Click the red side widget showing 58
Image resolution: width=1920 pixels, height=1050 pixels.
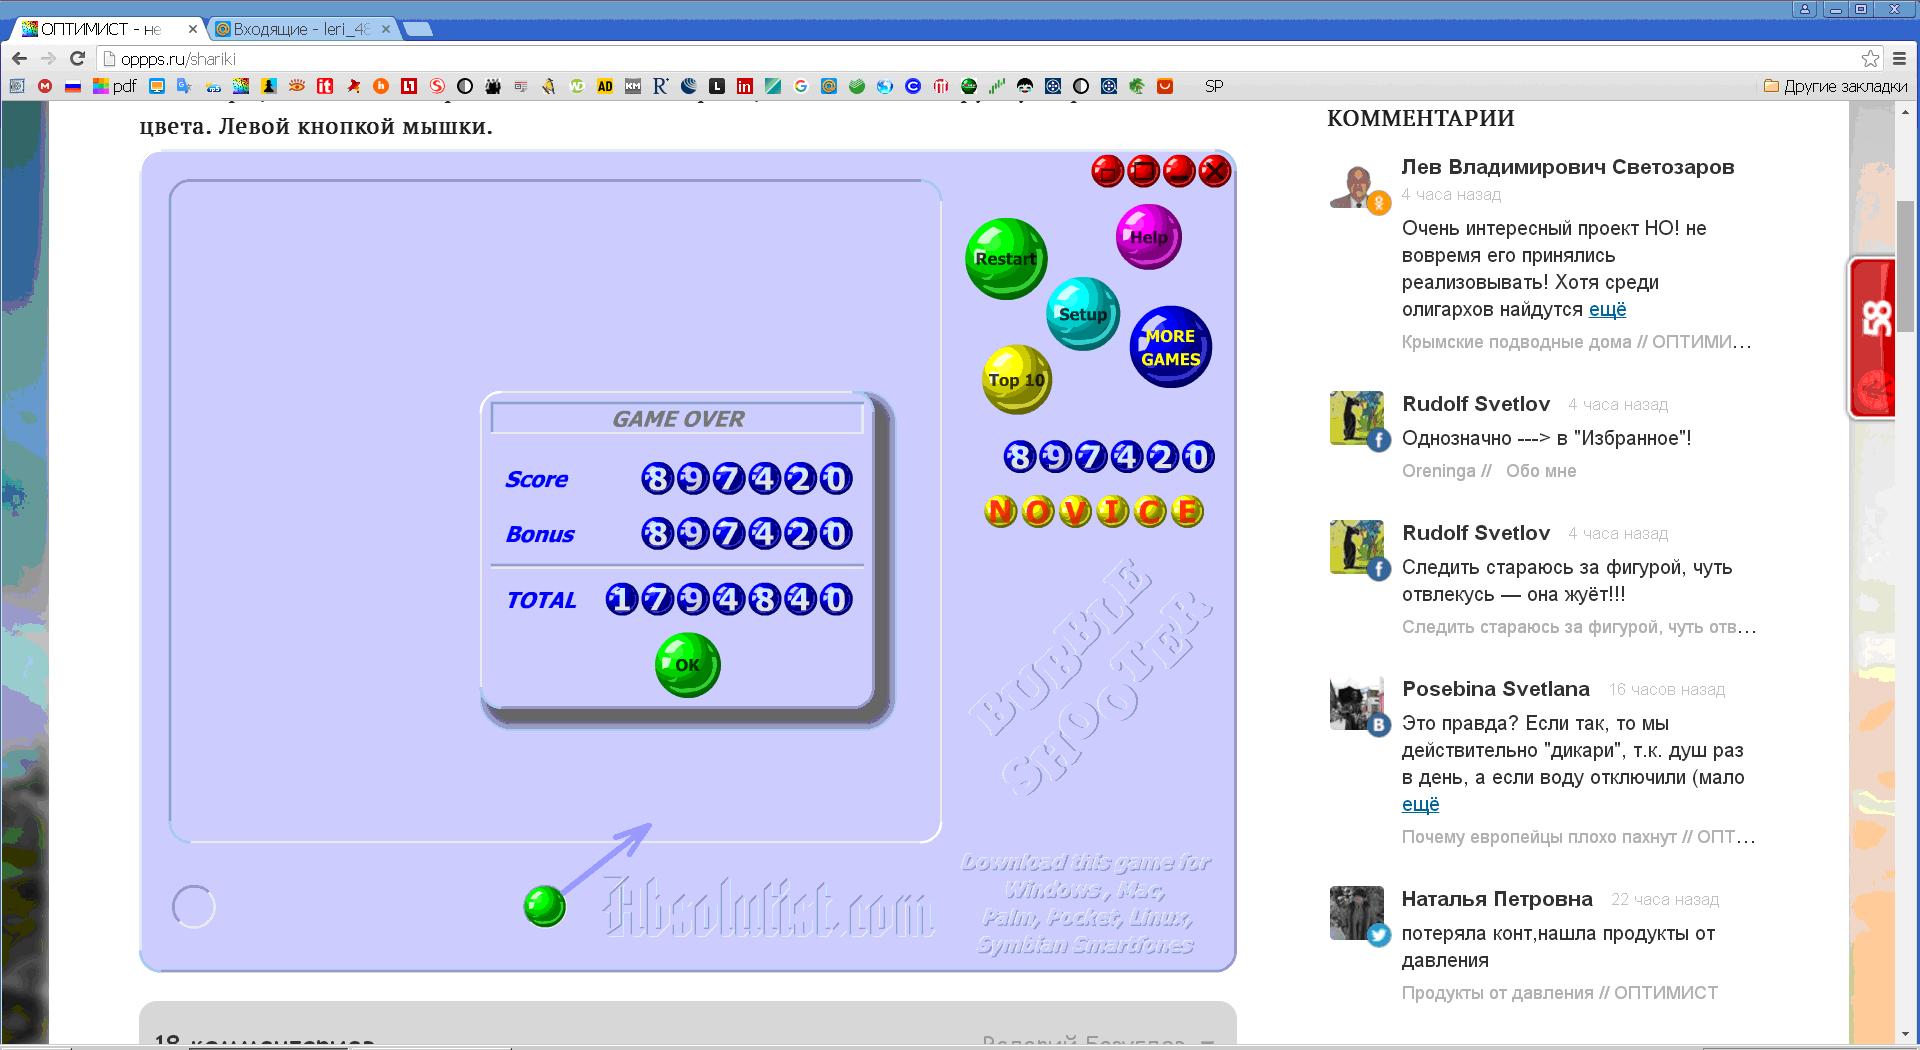[1871, 338]
